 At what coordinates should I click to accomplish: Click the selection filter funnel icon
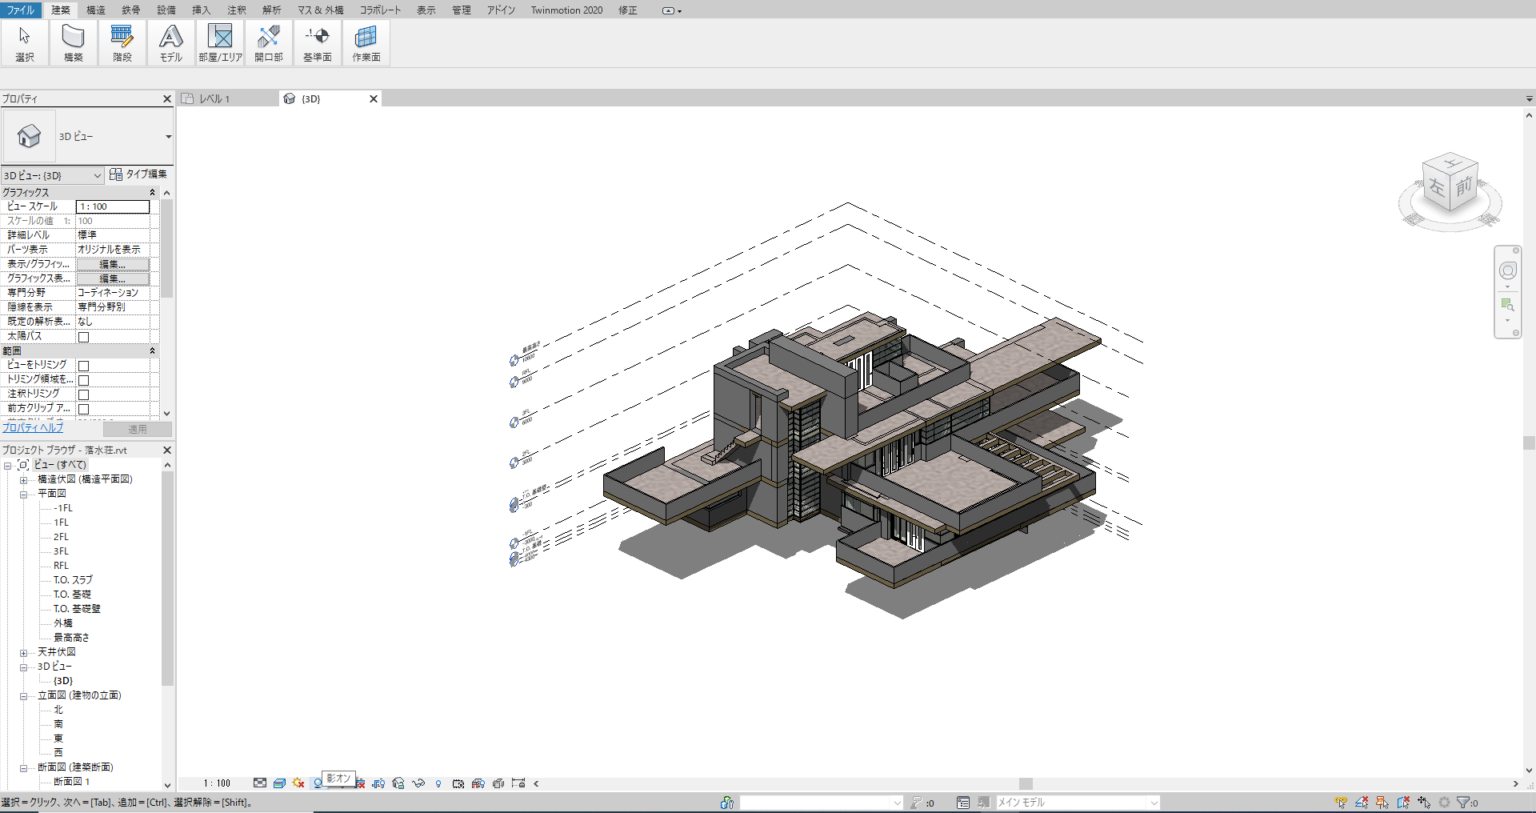coord(1463,802)
